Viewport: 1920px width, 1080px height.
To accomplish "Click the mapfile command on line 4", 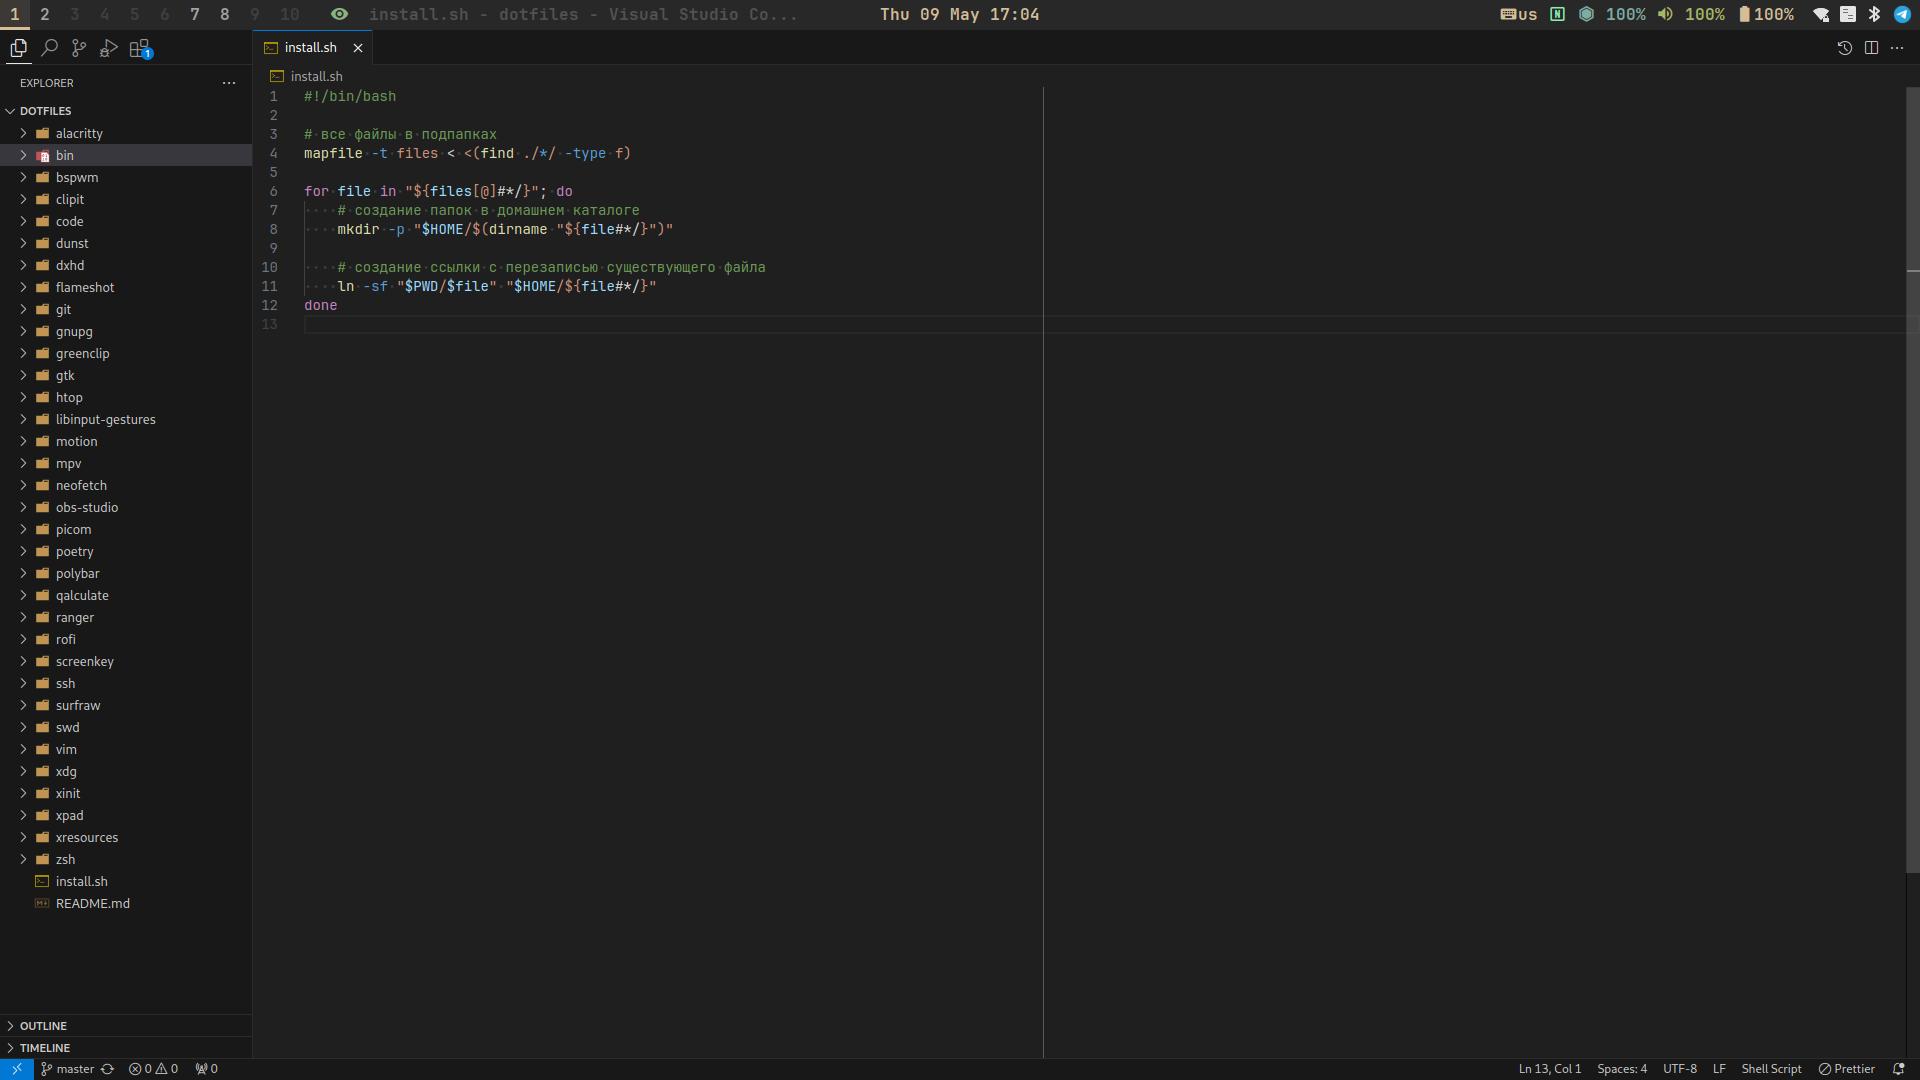I will coord(333,153).
